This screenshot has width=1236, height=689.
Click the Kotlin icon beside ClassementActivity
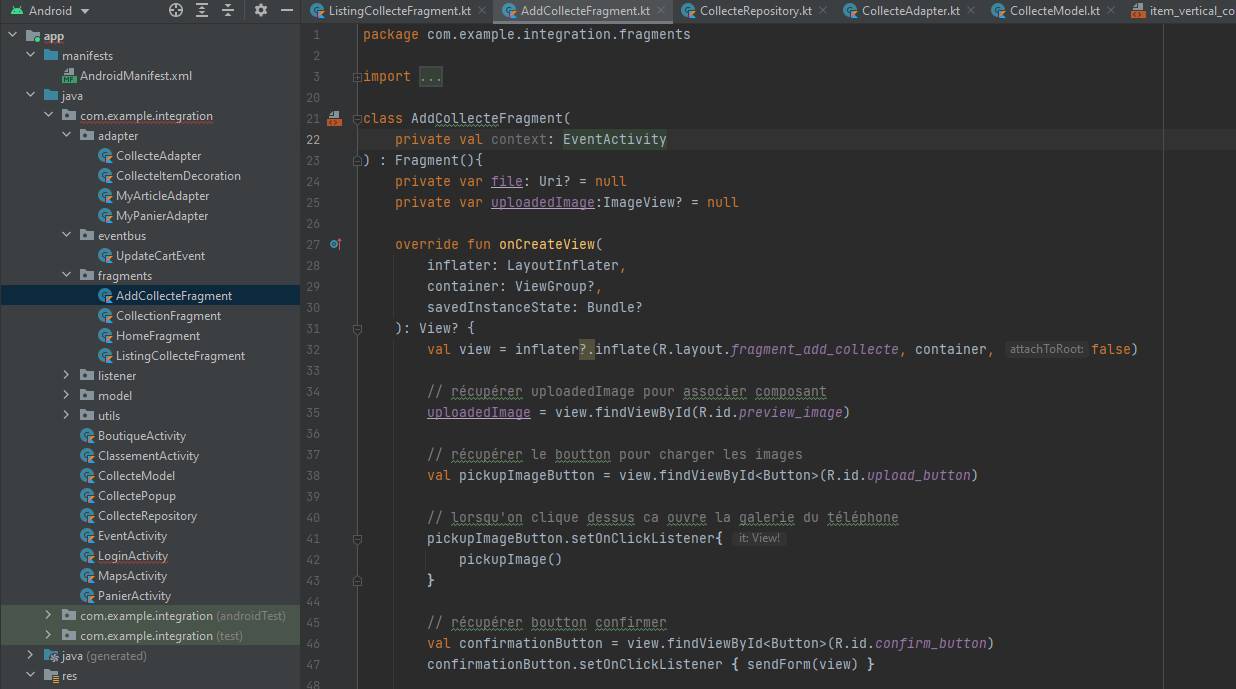[x=87, y=456]
